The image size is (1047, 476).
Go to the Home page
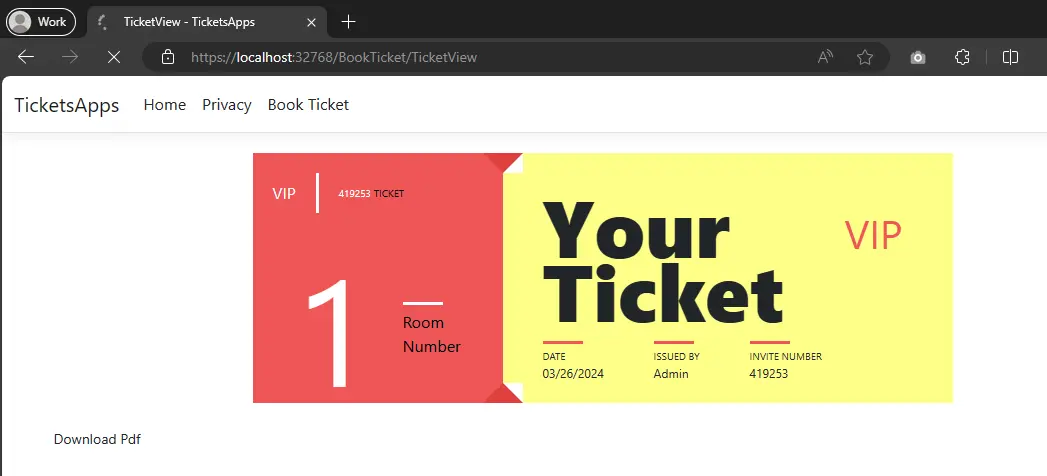point(164,105)
